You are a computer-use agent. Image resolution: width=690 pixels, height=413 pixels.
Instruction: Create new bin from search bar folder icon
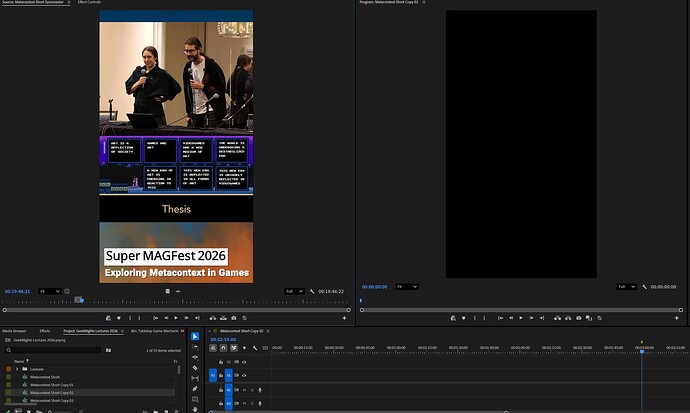pyautogui.click(x=108, y=350)
